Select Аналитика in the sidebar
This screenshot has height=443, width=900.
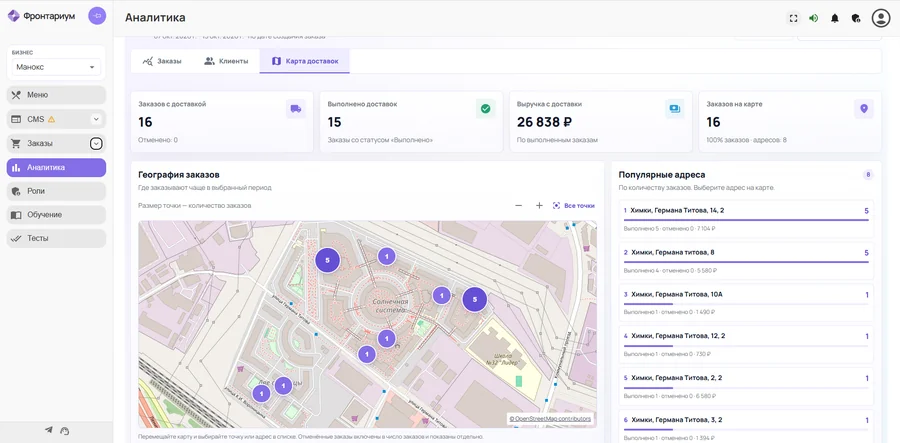point(56,168)
